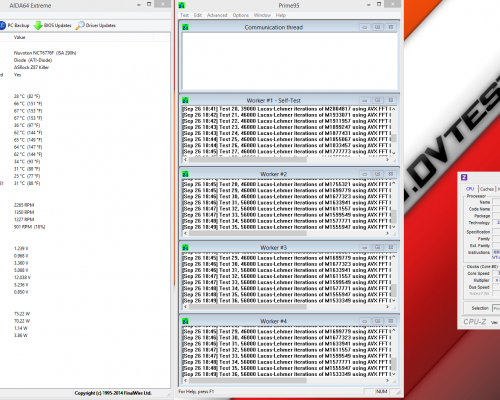Select the '28 °C (82 °F)' temperature row
Image resolution: width=500 pixels, height=400 pixels.
[27, 96]
